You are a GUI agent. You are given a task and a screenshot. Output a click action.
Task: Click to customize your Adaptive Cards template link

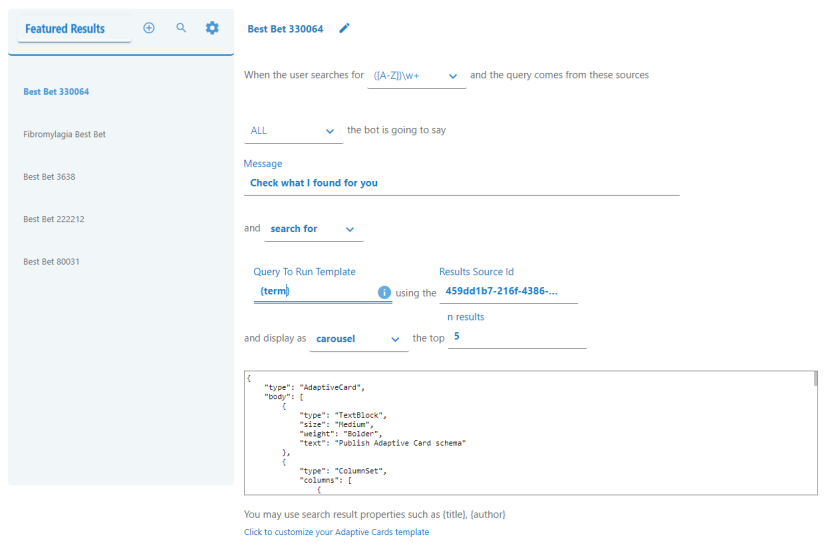336,532
